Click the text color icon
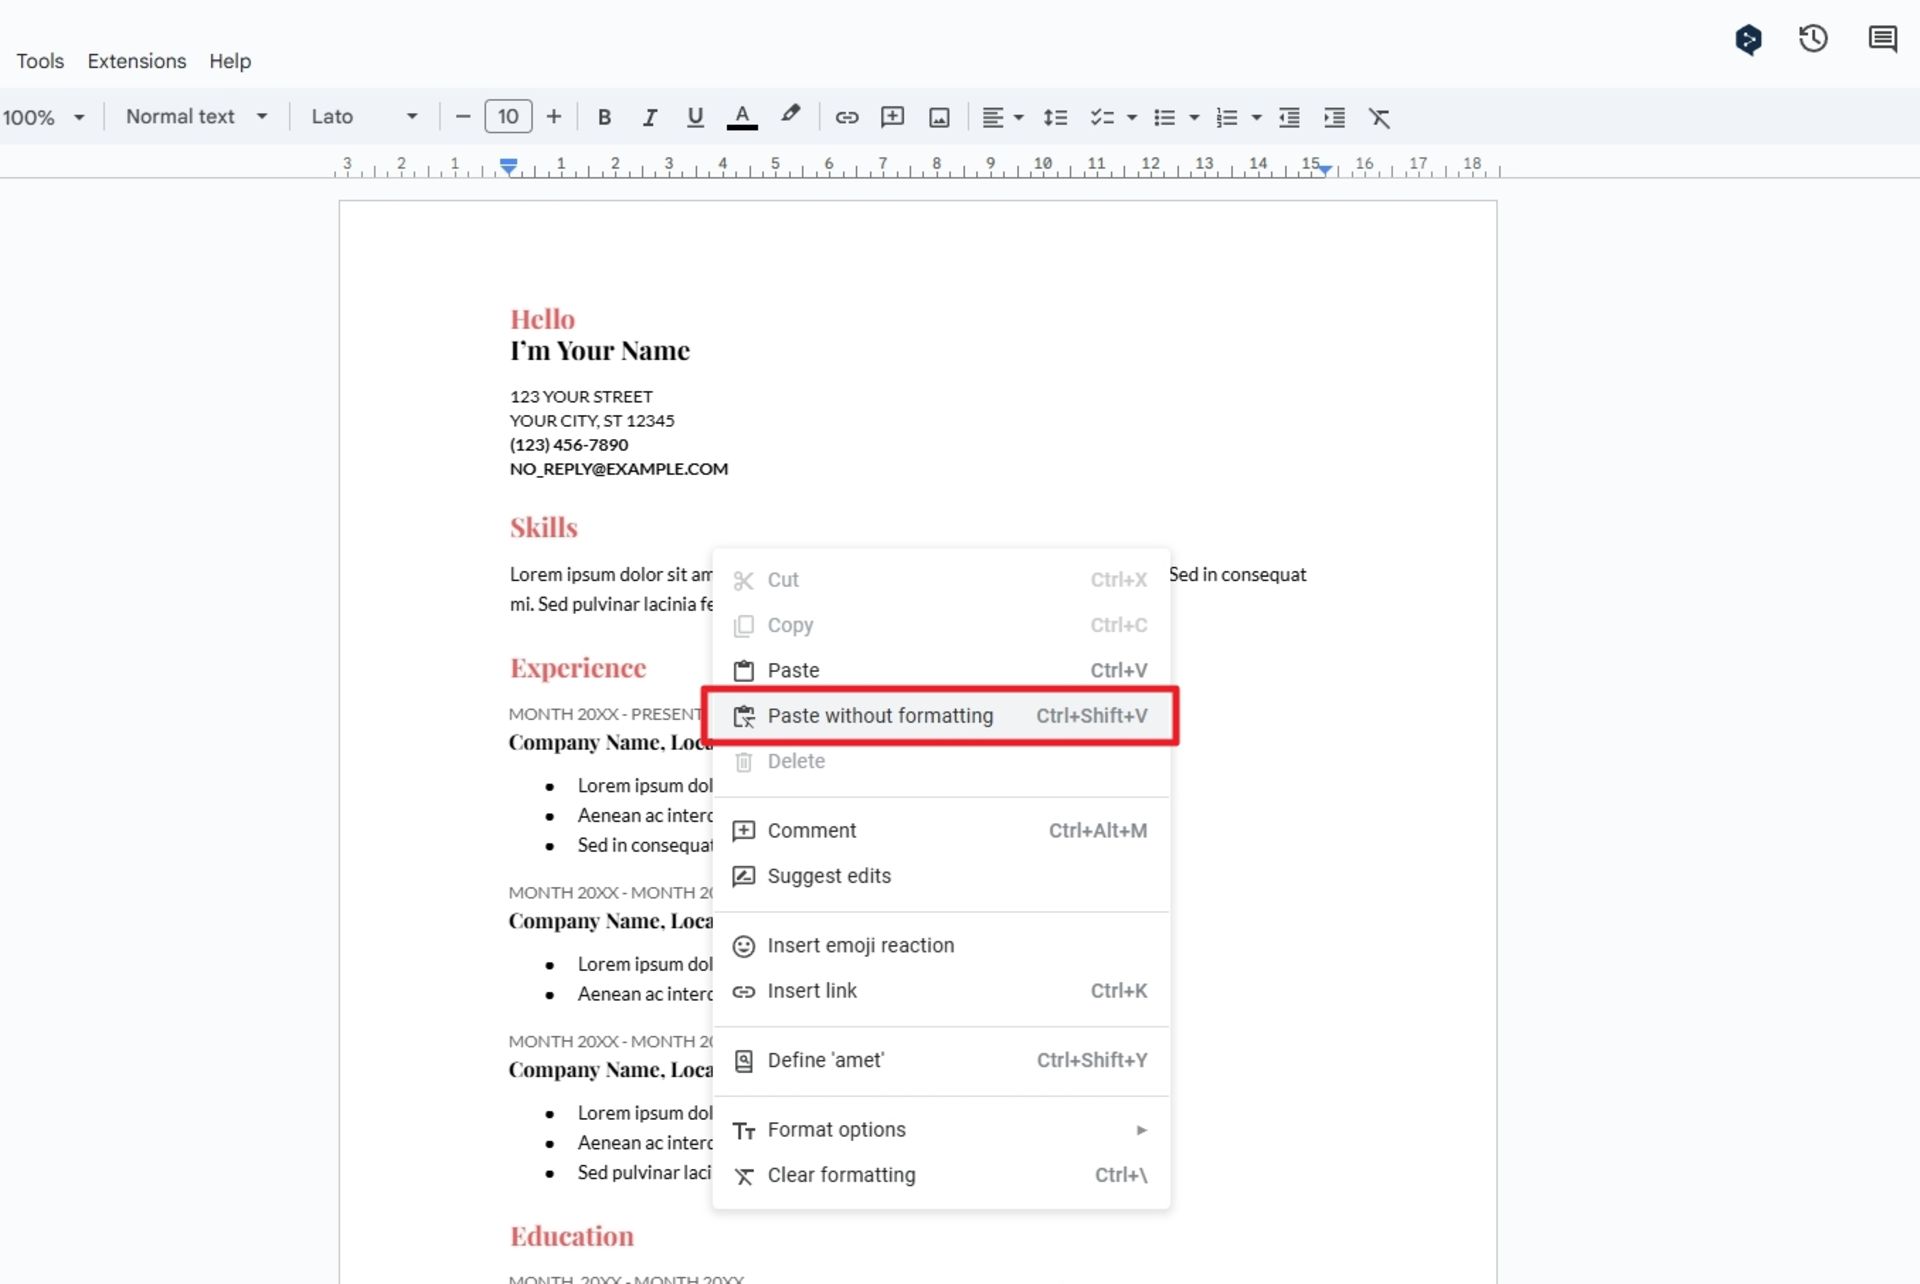The image size is (1920, 1284). (x=742, y=116)
